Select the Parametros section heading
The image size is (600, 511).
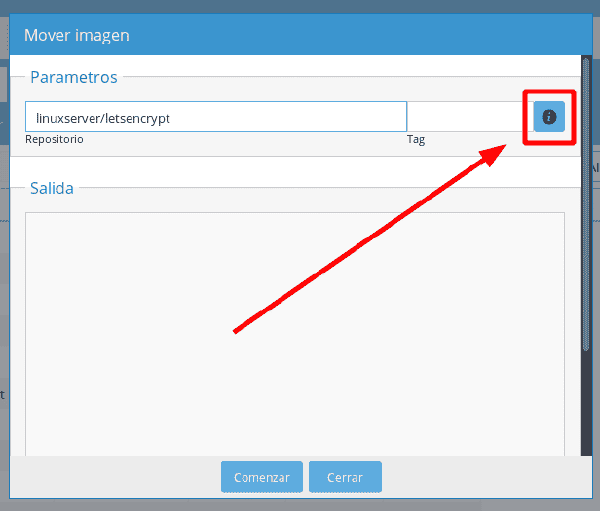pos(74,77)
